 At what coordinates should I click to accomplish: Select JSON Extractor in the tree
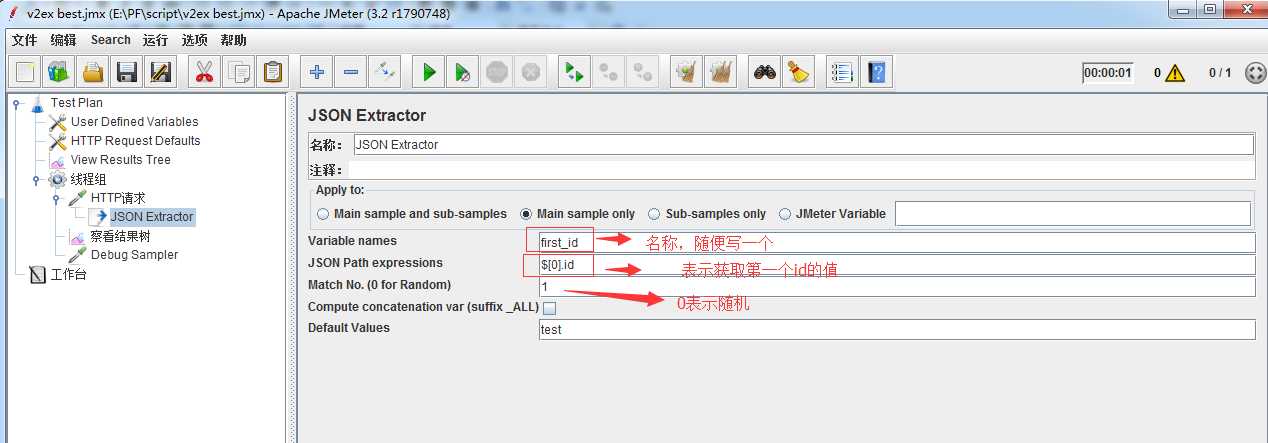pos(152,216)
